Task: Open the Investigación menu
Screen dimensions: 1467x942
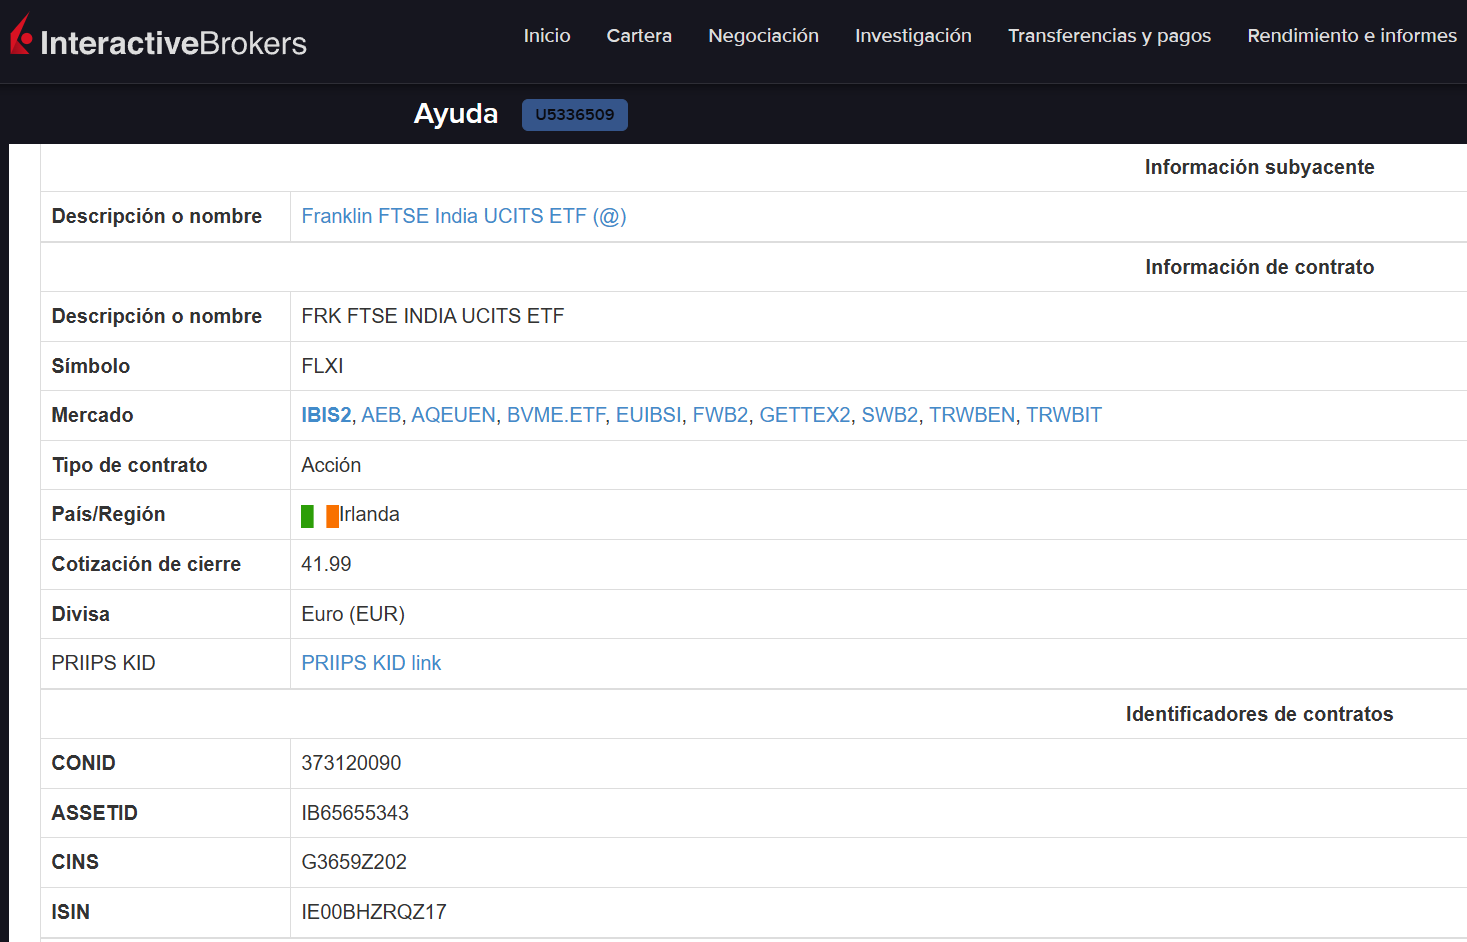Action: [x=913, y=36]
